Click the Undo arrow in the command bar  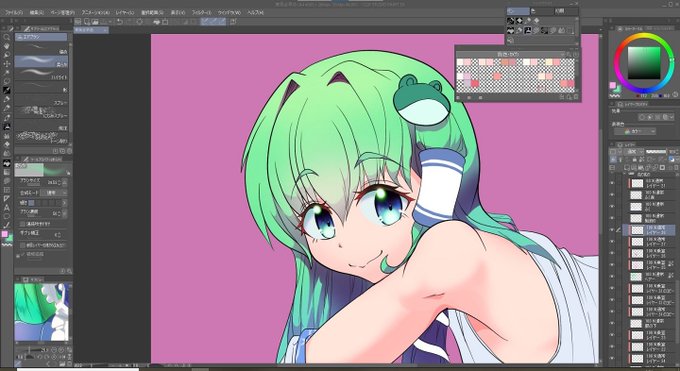pos(120,21)
